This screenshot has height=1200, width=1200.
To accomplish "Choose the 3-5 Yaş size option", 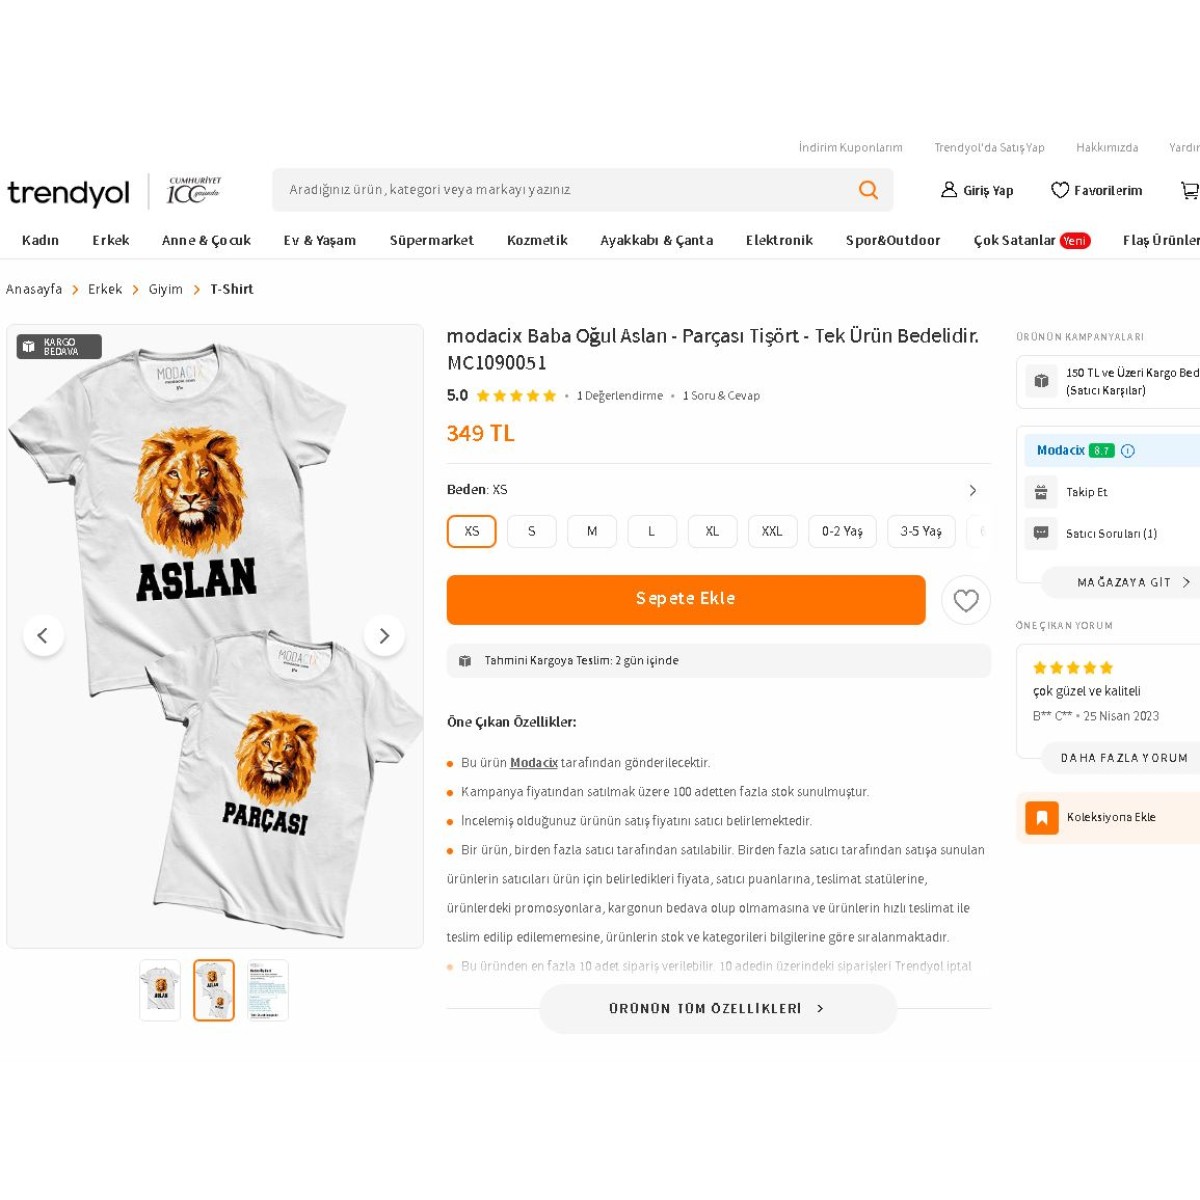I will (921, 531).
